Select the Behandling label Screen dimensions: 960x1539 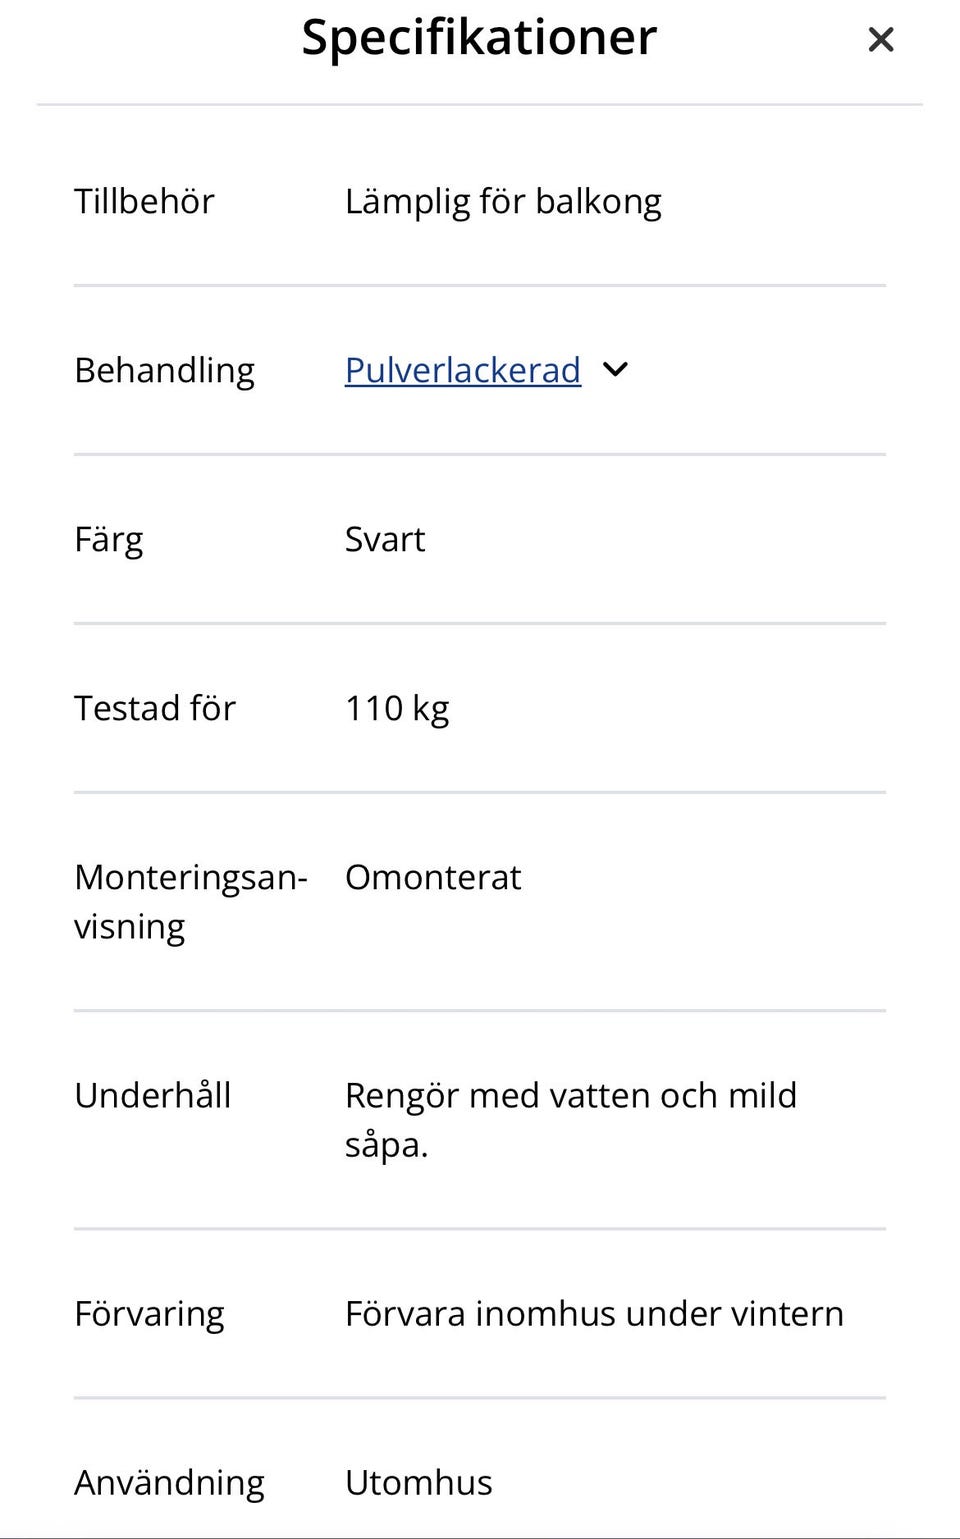[164, 370]
